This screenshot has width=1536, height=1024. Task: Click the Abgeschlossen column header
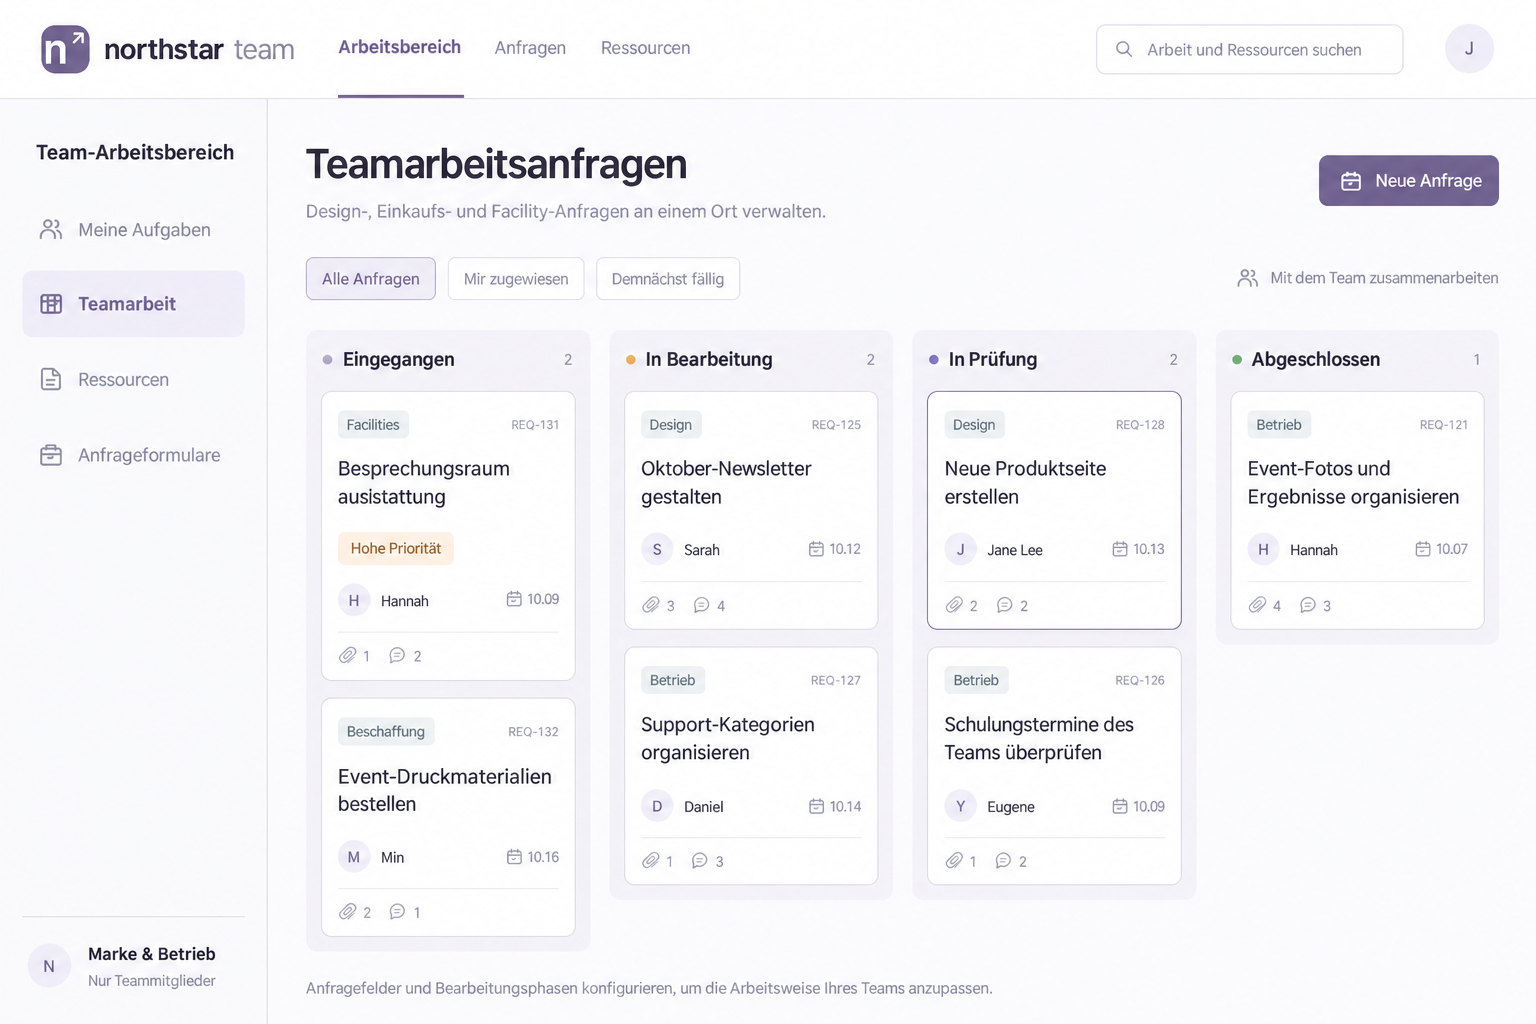pos(1315,359)
